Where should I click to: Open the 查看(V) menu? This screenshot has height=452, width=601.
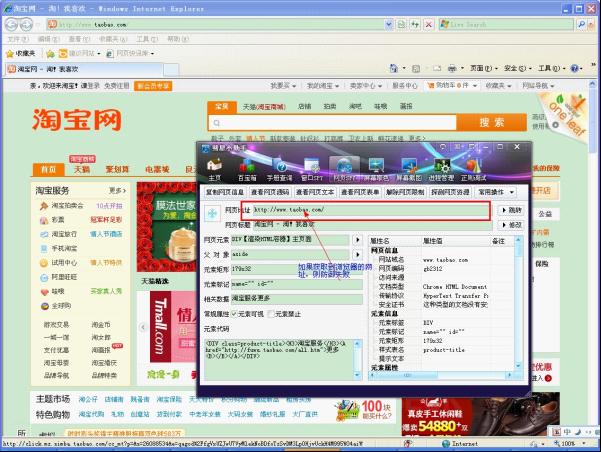click(x=79, y=39)
